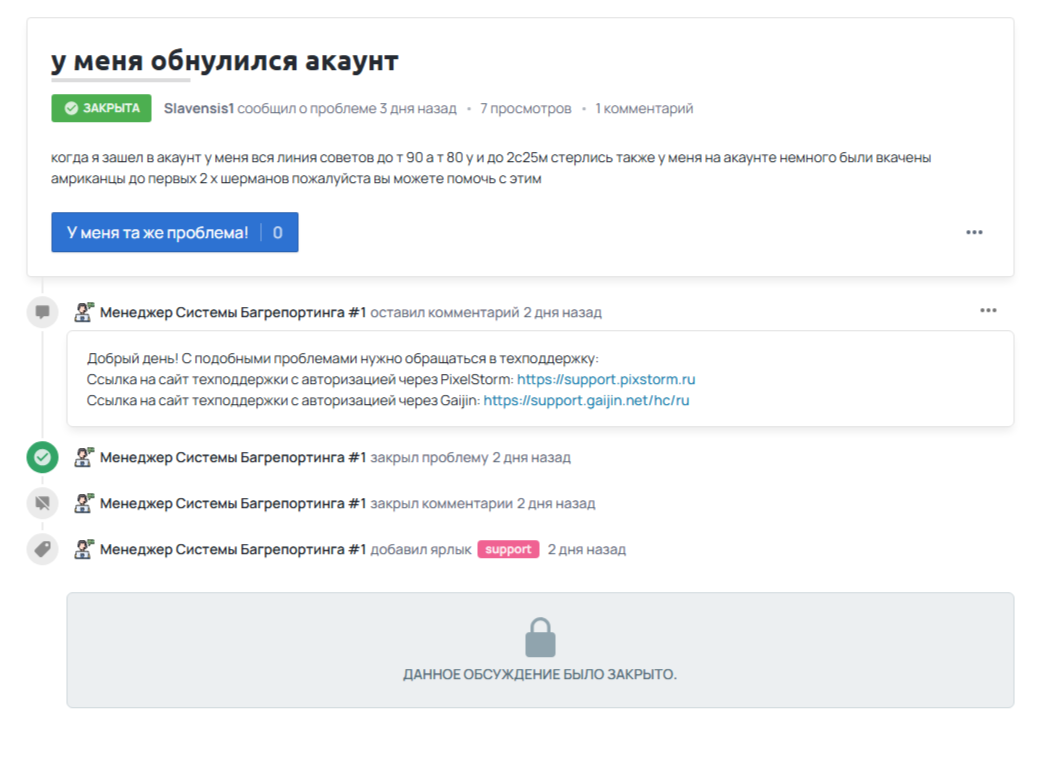The image size is (1037, 776).
Task: Open the three-dot menu of the manager's comment
Action: click(x=988, y=310)
